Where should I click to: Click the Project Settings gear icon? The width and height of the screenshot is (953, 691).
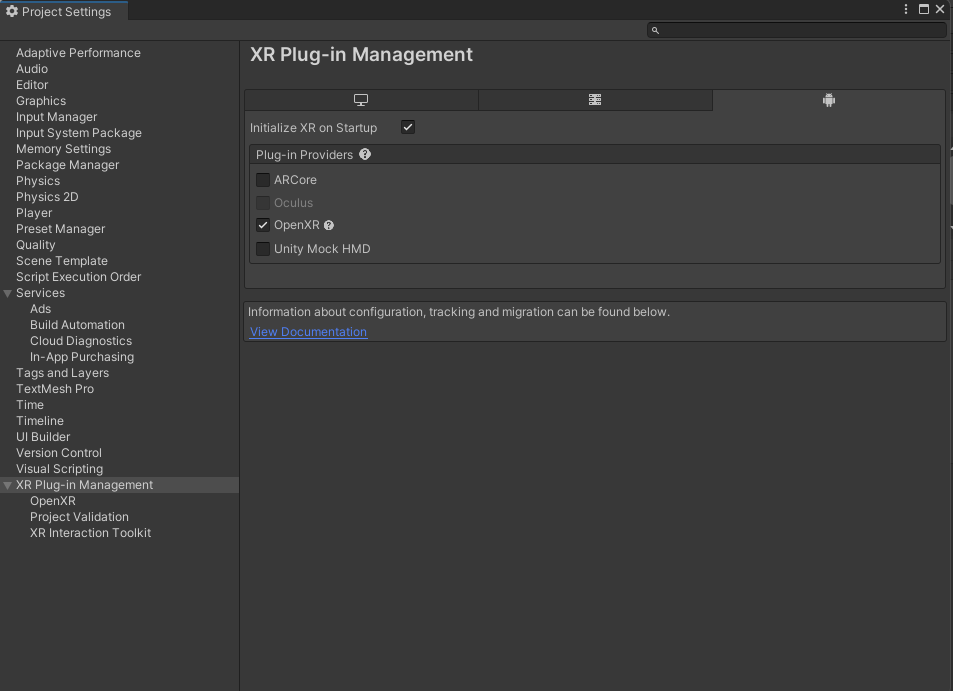pyautogui.click(x=12, y=11)
